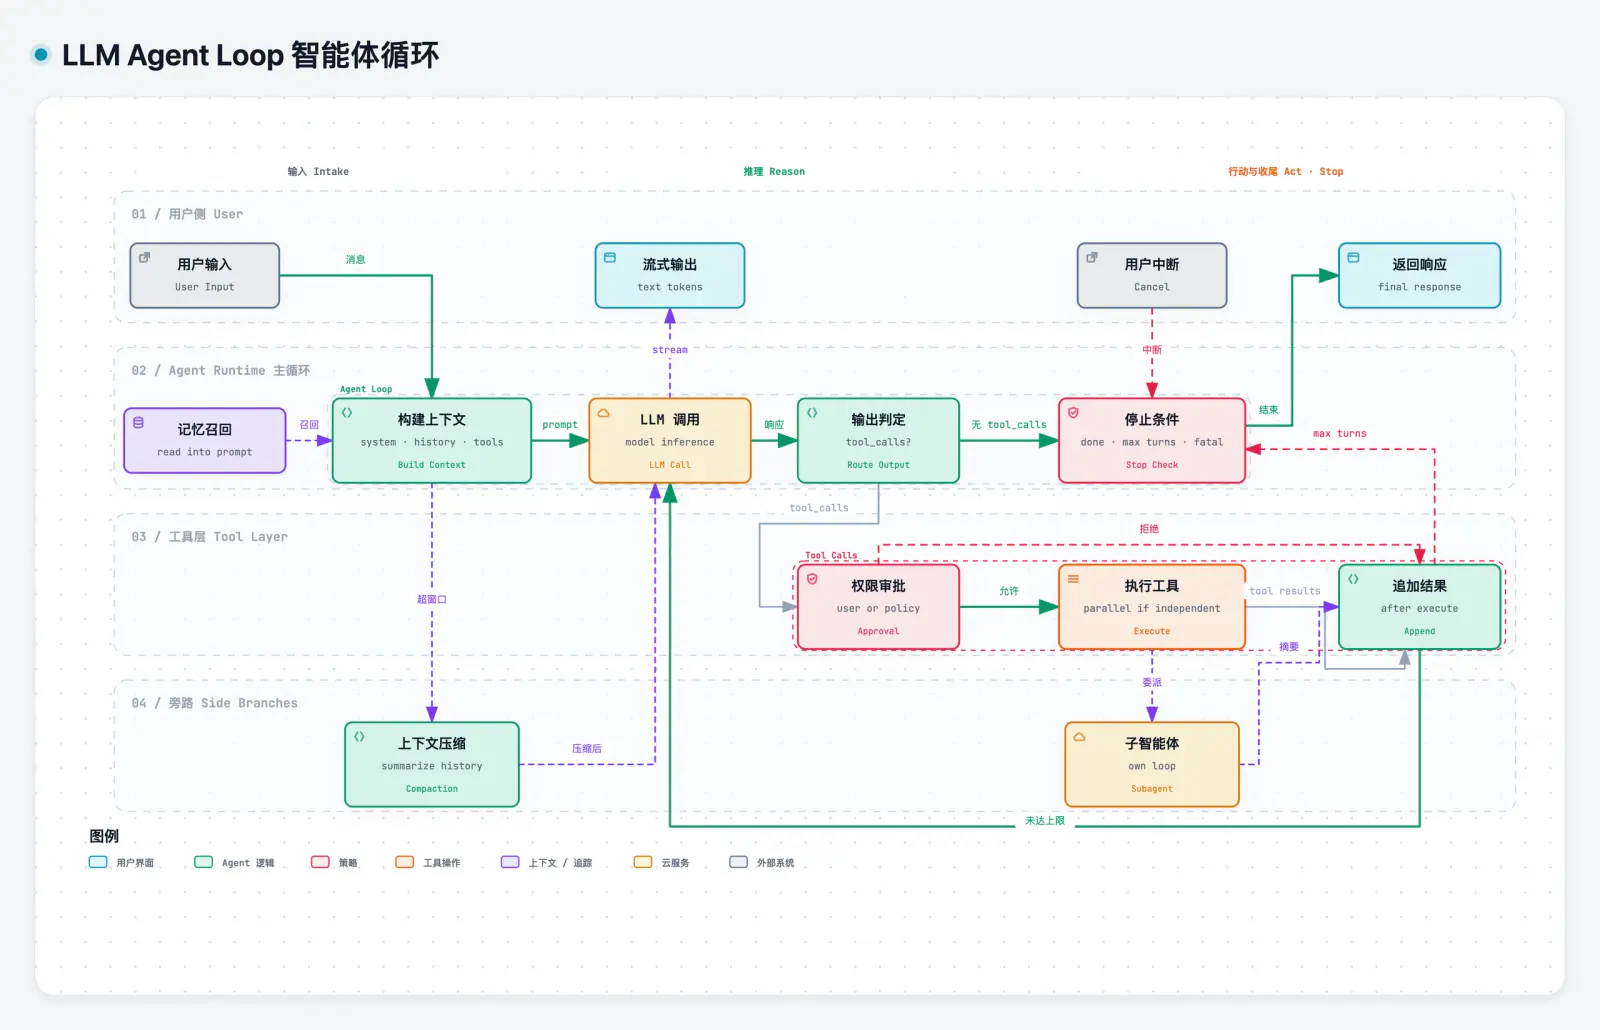Click the code icon in 输出判定 node

[x=812, y=412]
